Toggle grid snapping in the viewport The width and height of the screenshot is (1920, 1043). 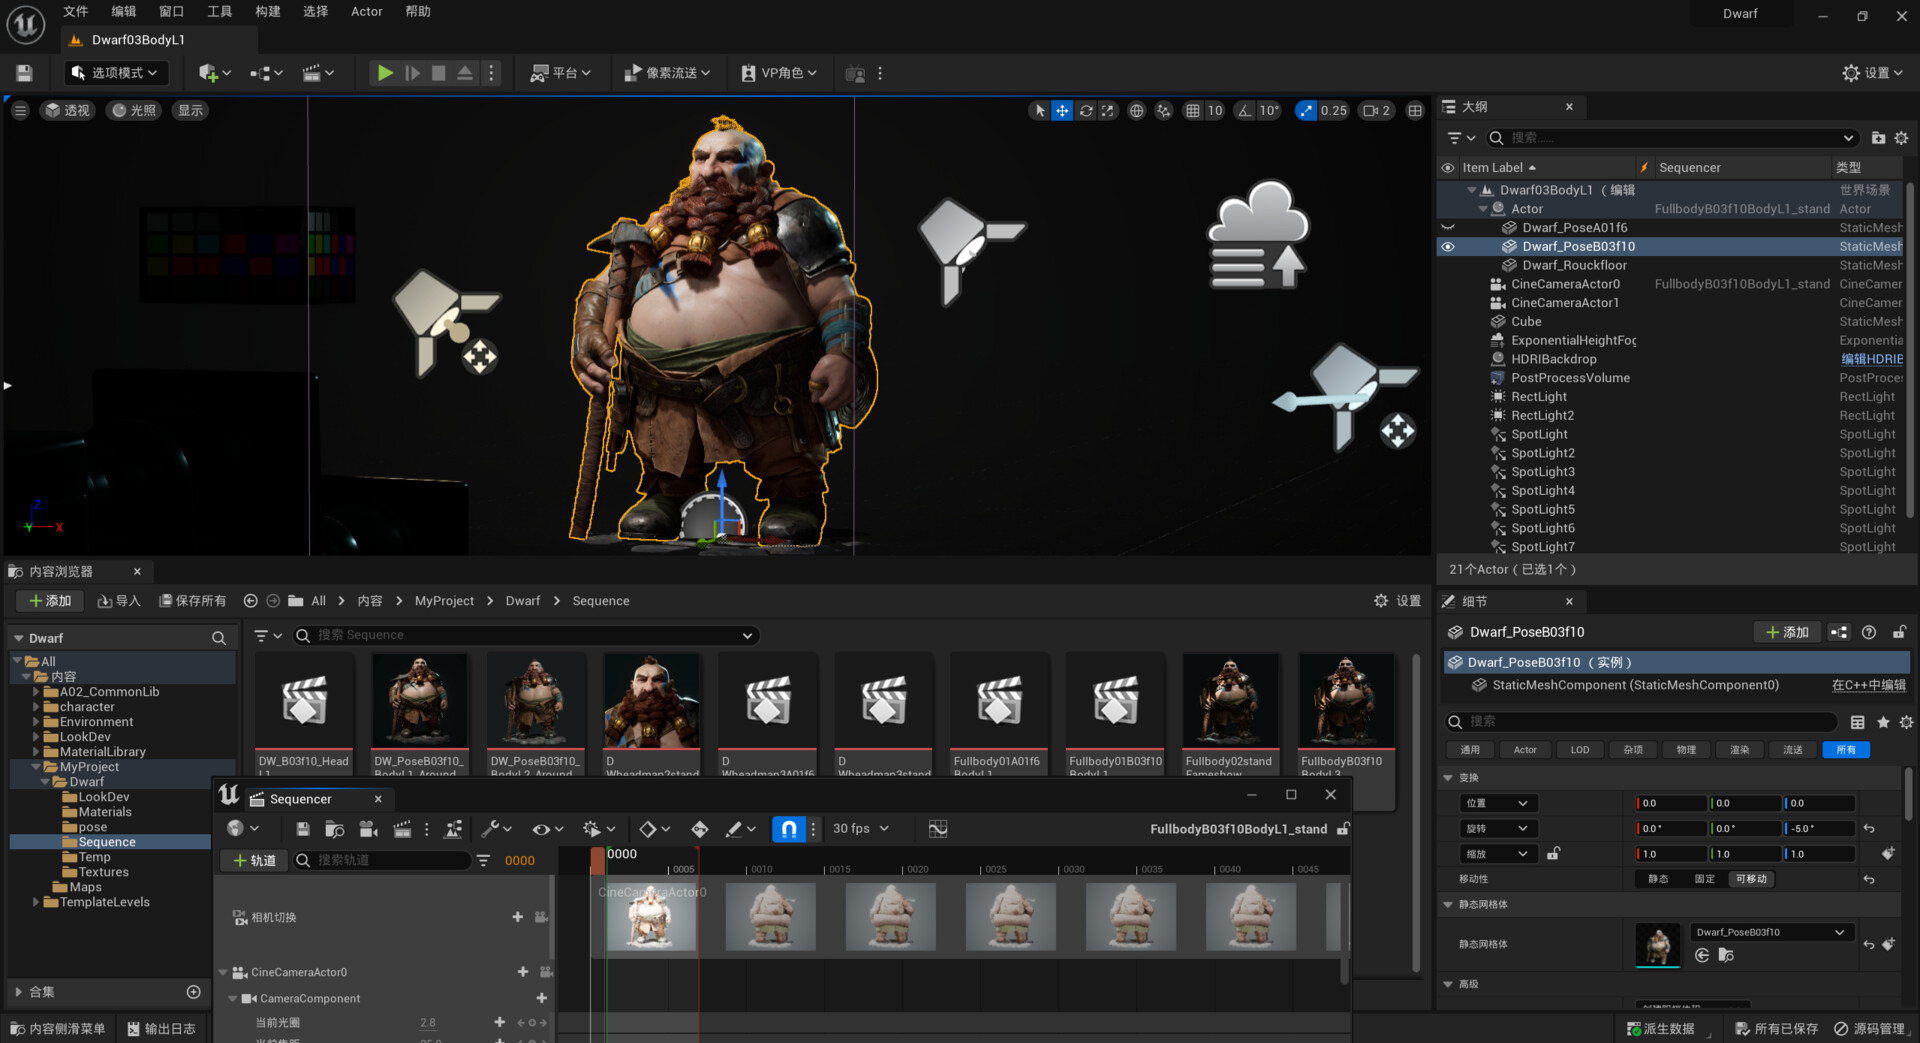tap(1193, 111)
